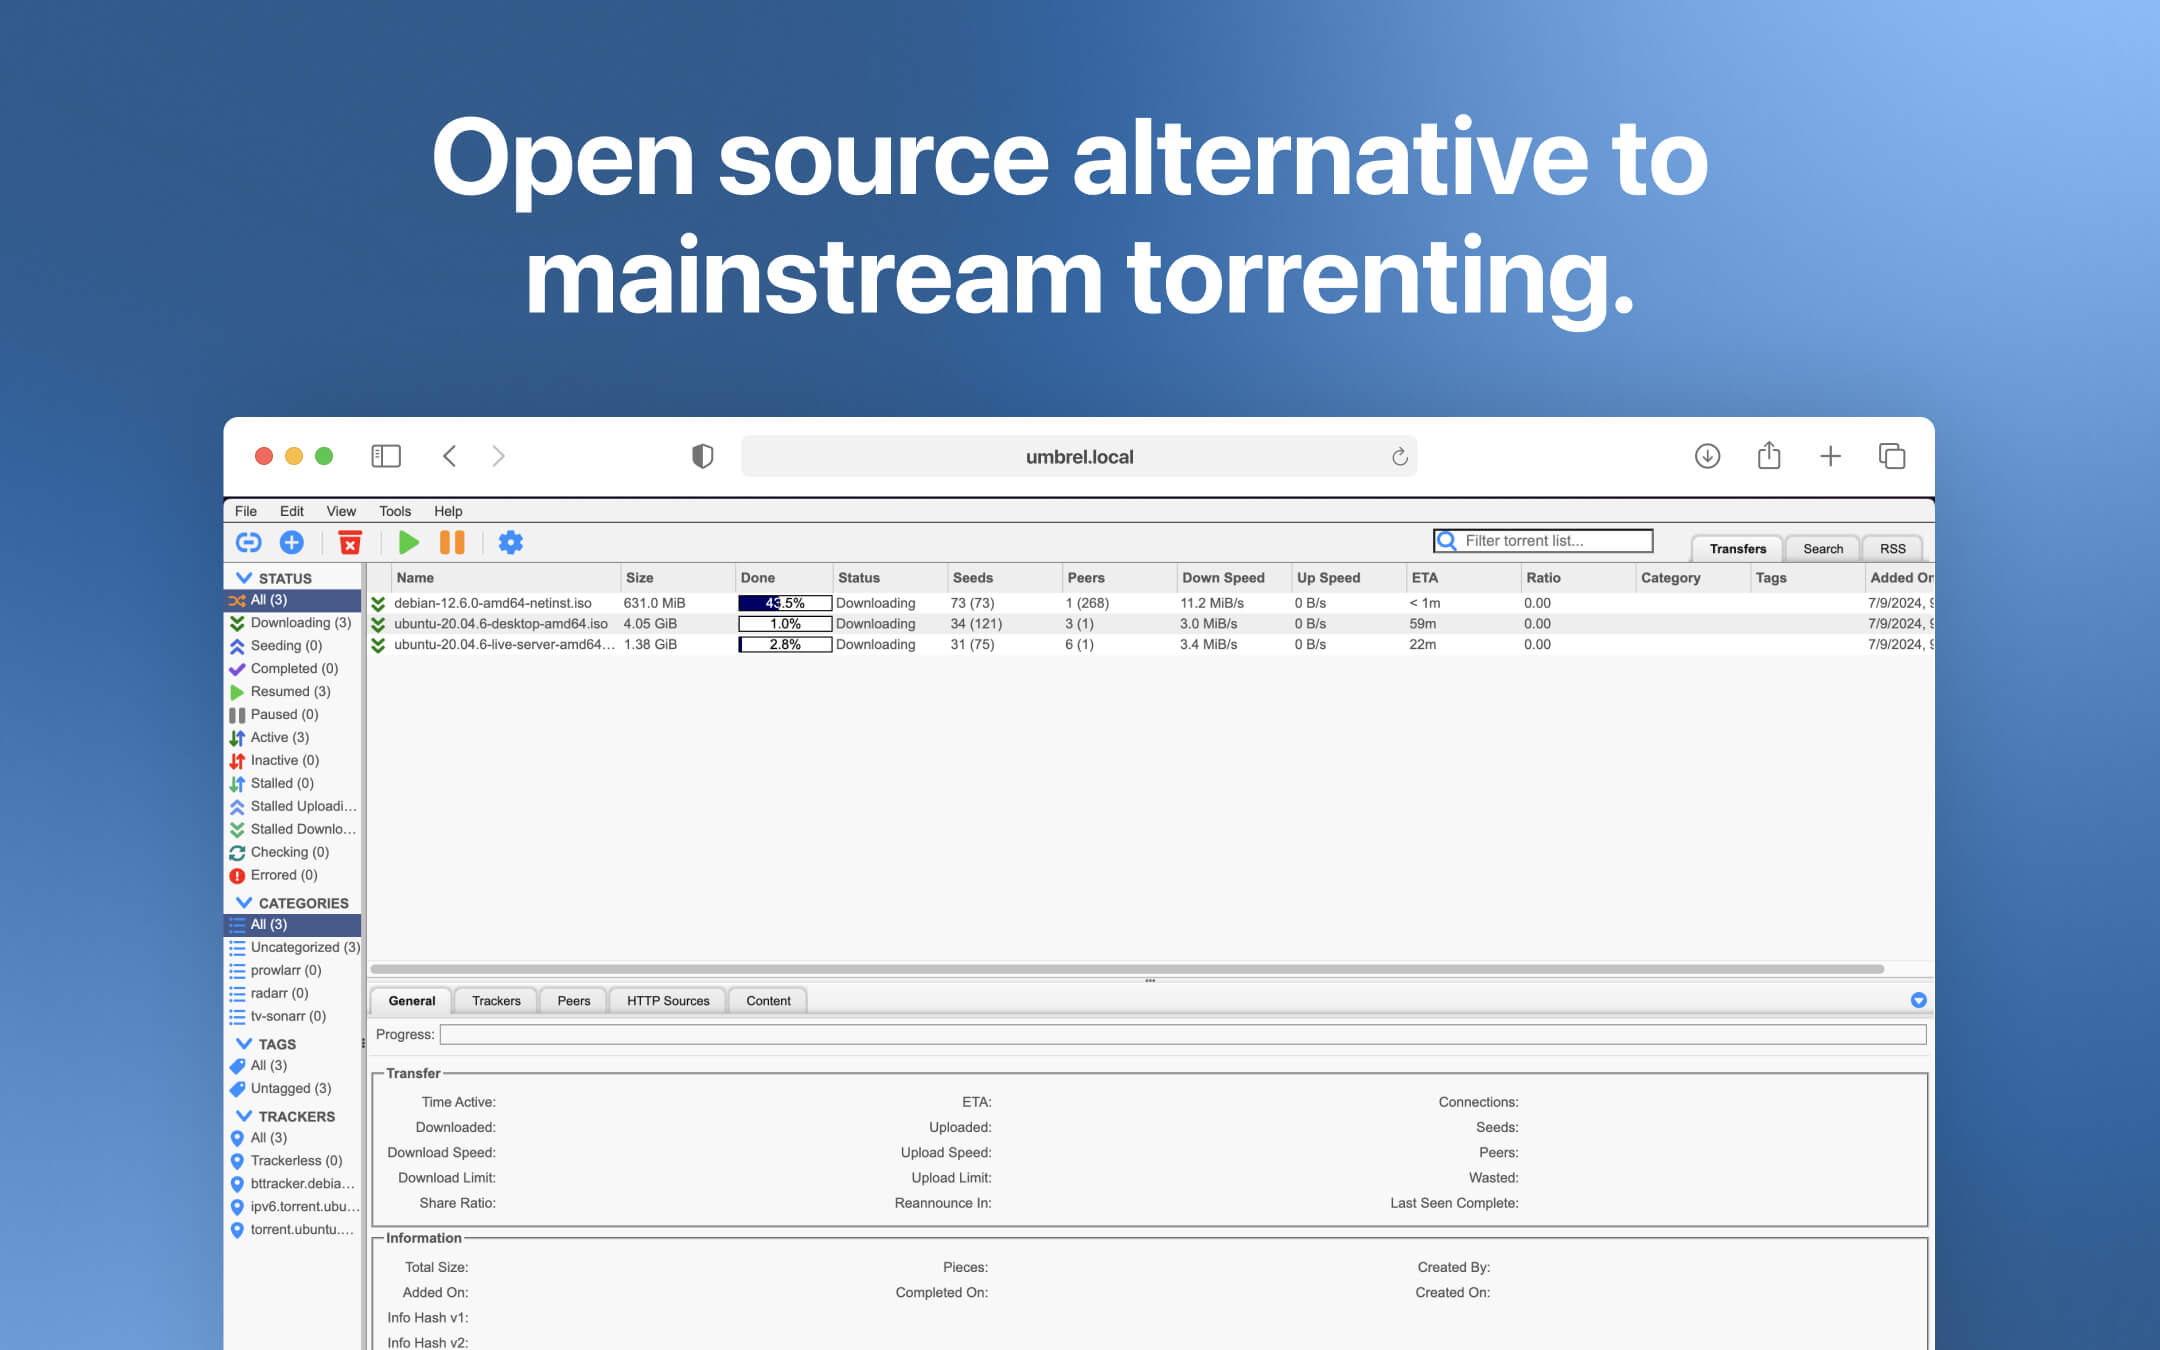Add a torrent link via the chain icon
The height and width of the screenshot is (1350, 2160).
248,542
